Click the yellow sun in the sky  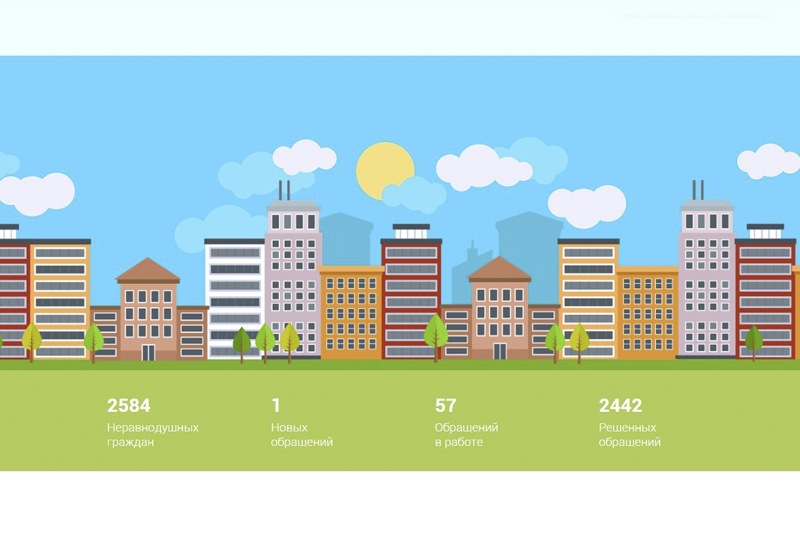tap(384, 171)
